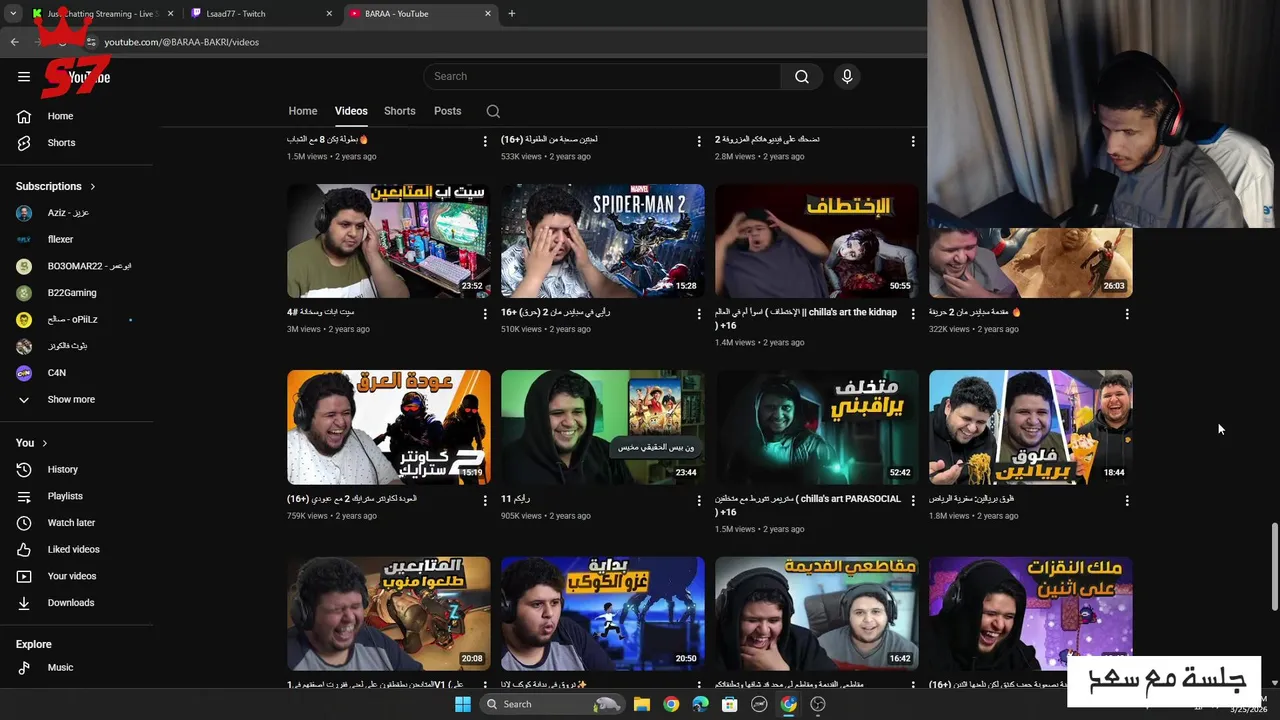Open Microsoft Edge from the taskbar
1280x720 pixels.
tap(700, 704)
